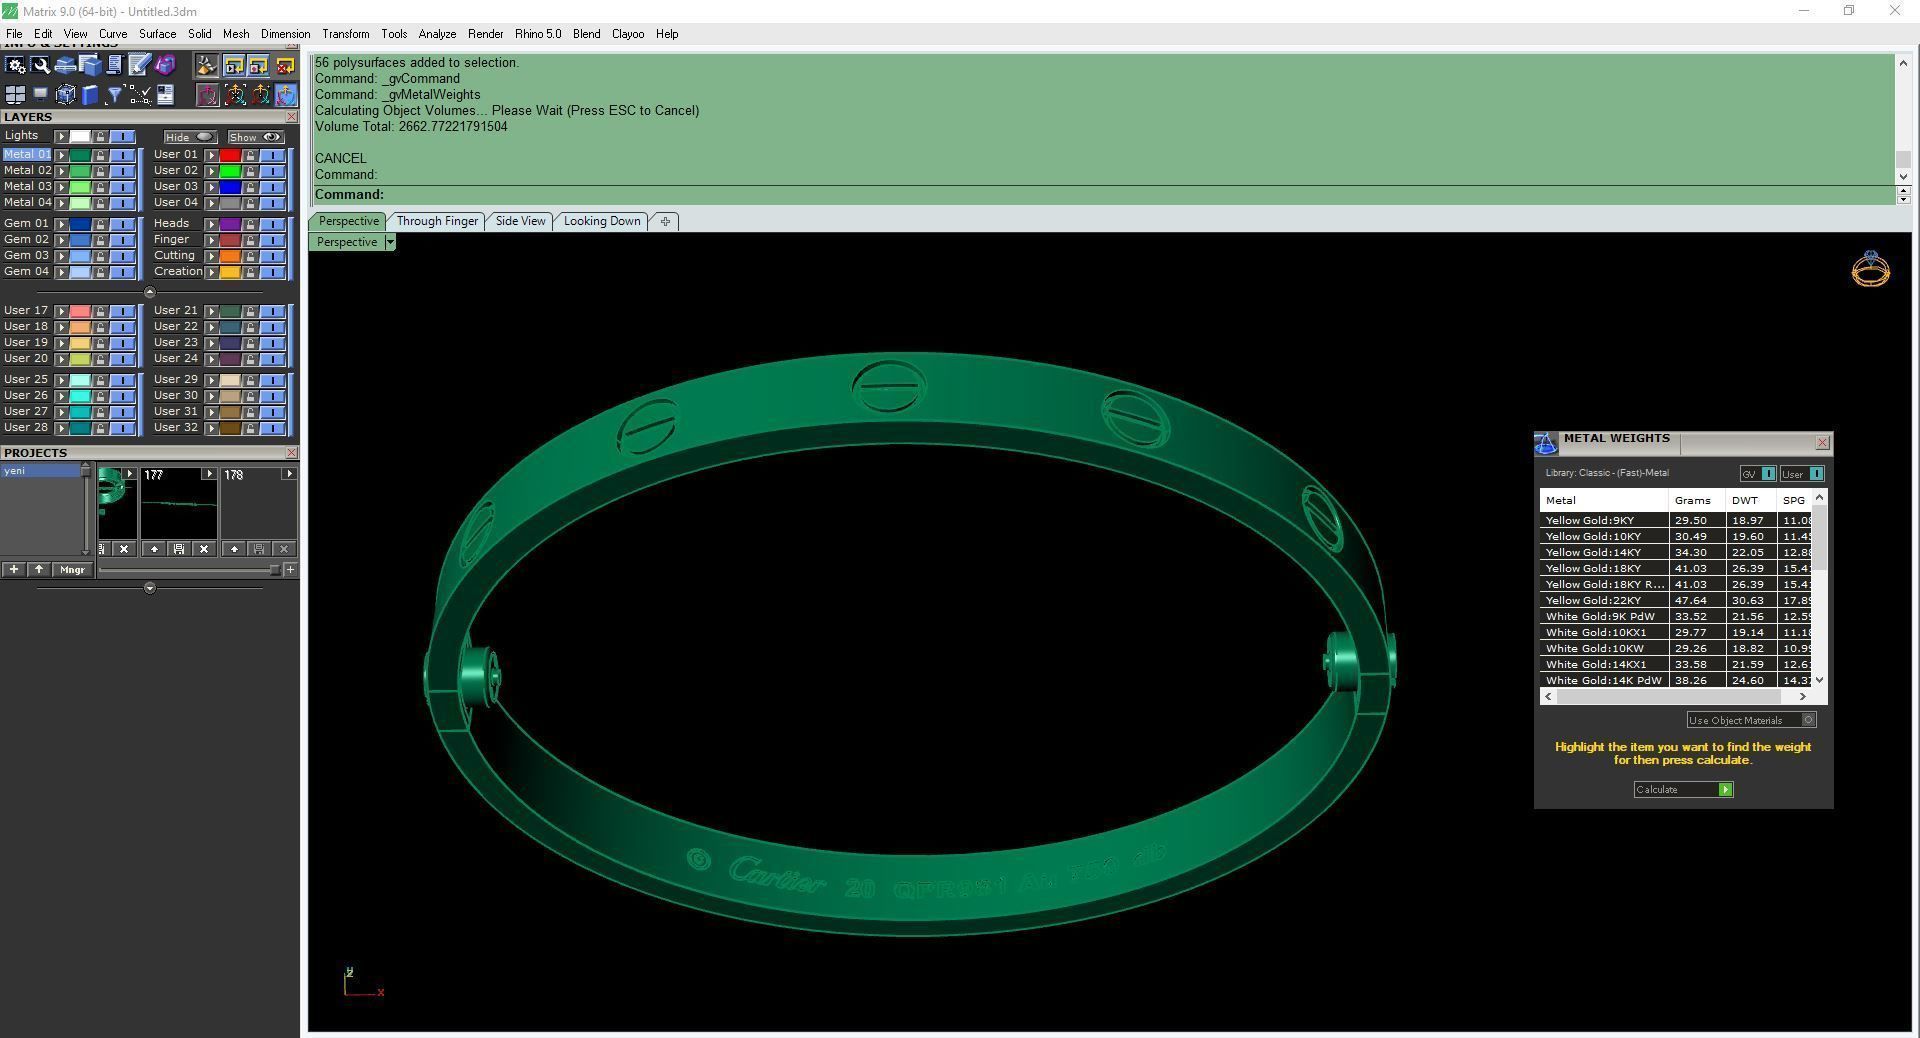Close the Metal Weights panel
Viewport: 1920px width, 1038px height.
click(x=1822, y=442)
